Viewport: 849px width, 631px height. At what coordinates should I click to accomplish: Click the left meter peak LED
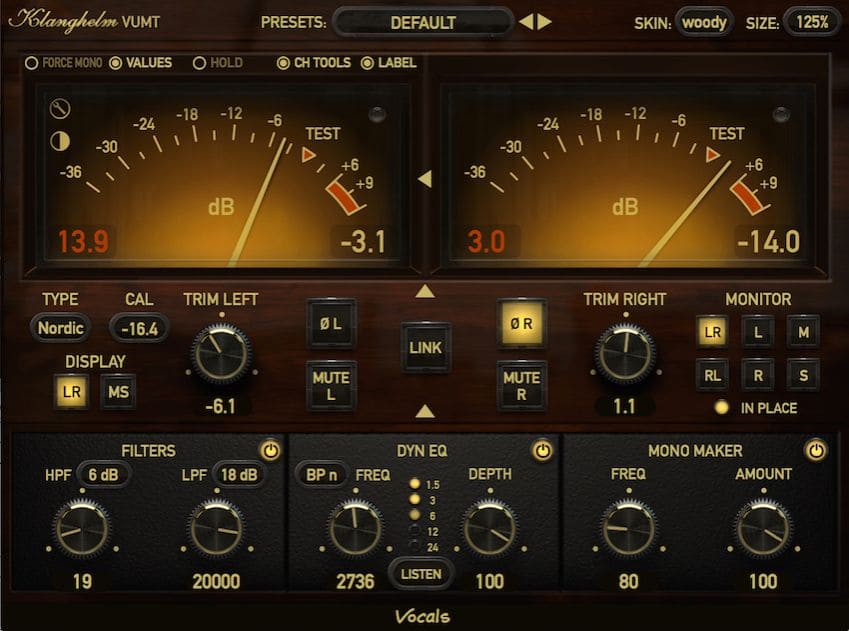pos(377,114)
